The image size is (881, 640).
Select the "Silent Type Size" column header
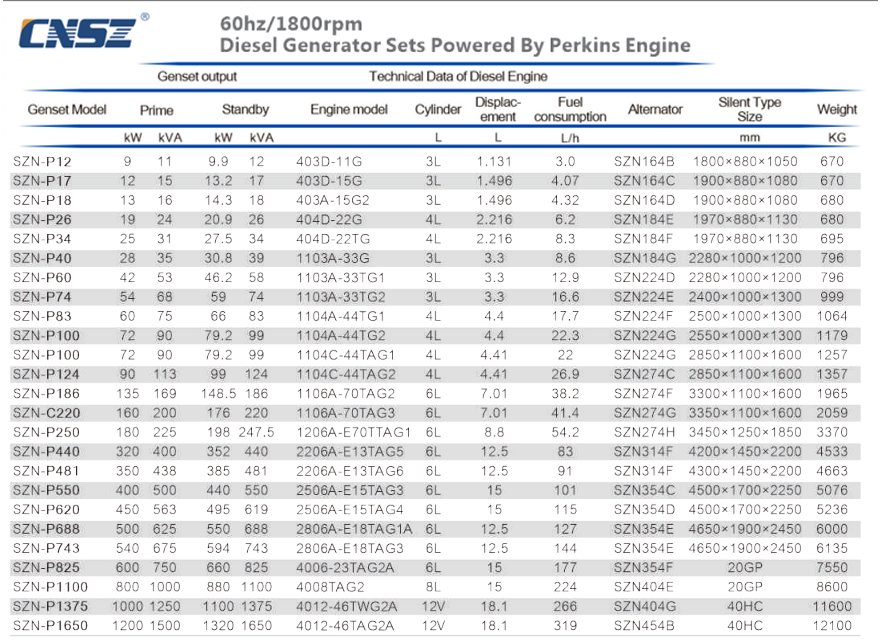point(750,110)
